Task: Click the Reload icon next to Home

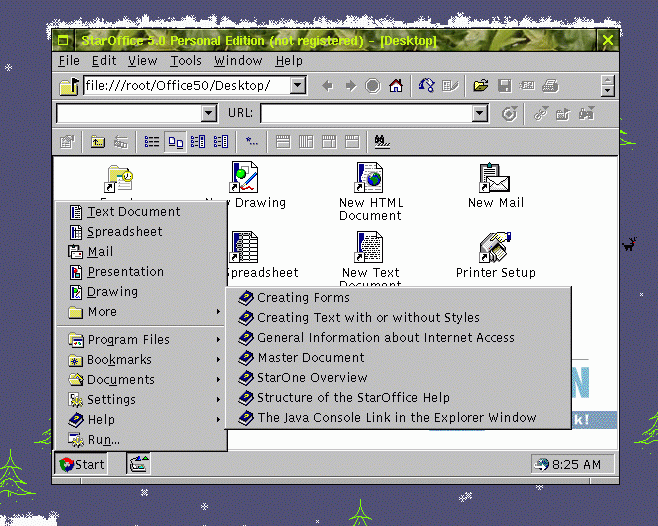Action: [426, 86]
